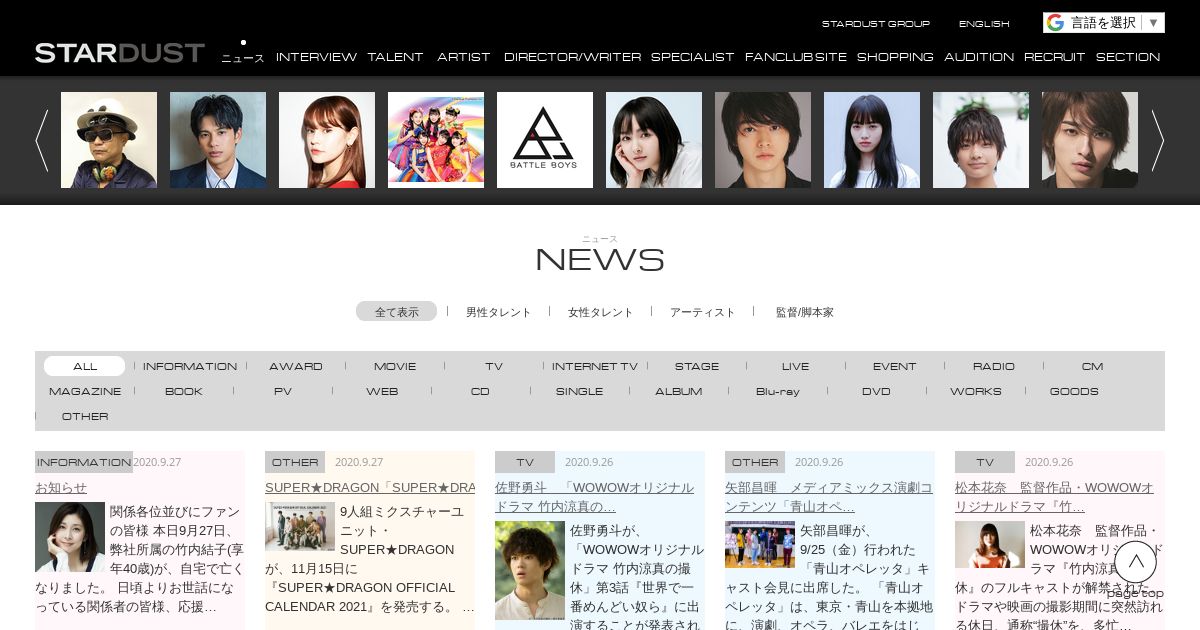Screen dimensions: 1200x630
Task: Open the AUDITION menu item
Action: pyautogui.click(x=979, y=57)
